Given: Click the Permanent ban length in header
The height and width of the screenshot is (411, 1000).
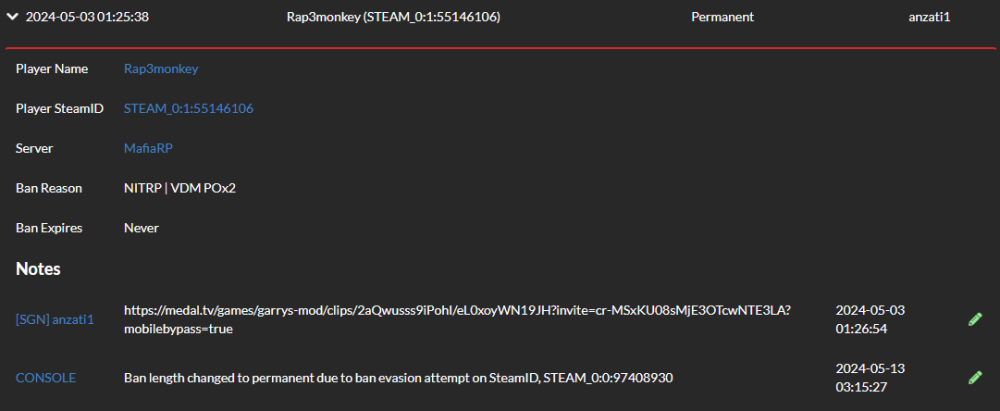Looking at the screenshot, I should click(722, 17).
